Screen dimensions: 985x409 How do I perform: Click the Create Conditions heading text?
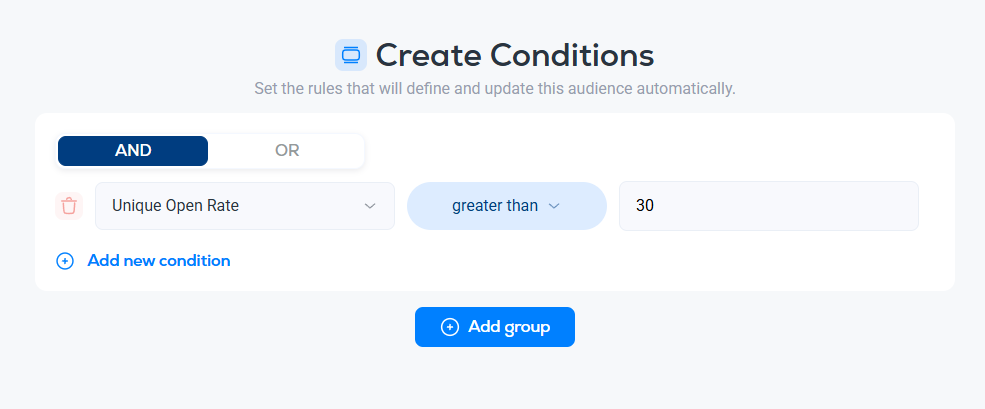pos(514,55)
